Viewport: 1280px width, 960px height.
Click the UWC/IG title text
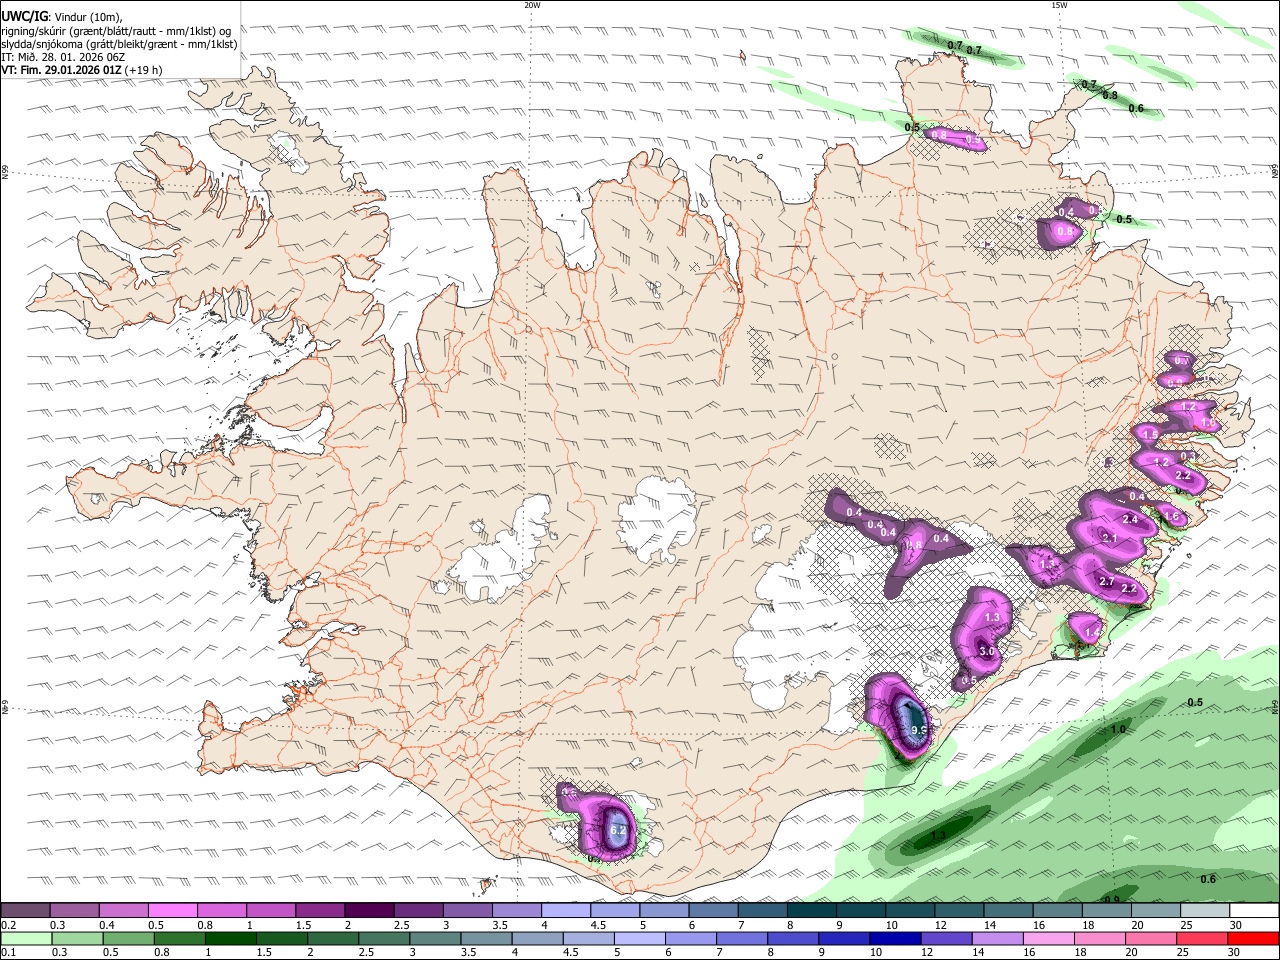(24, 16)
